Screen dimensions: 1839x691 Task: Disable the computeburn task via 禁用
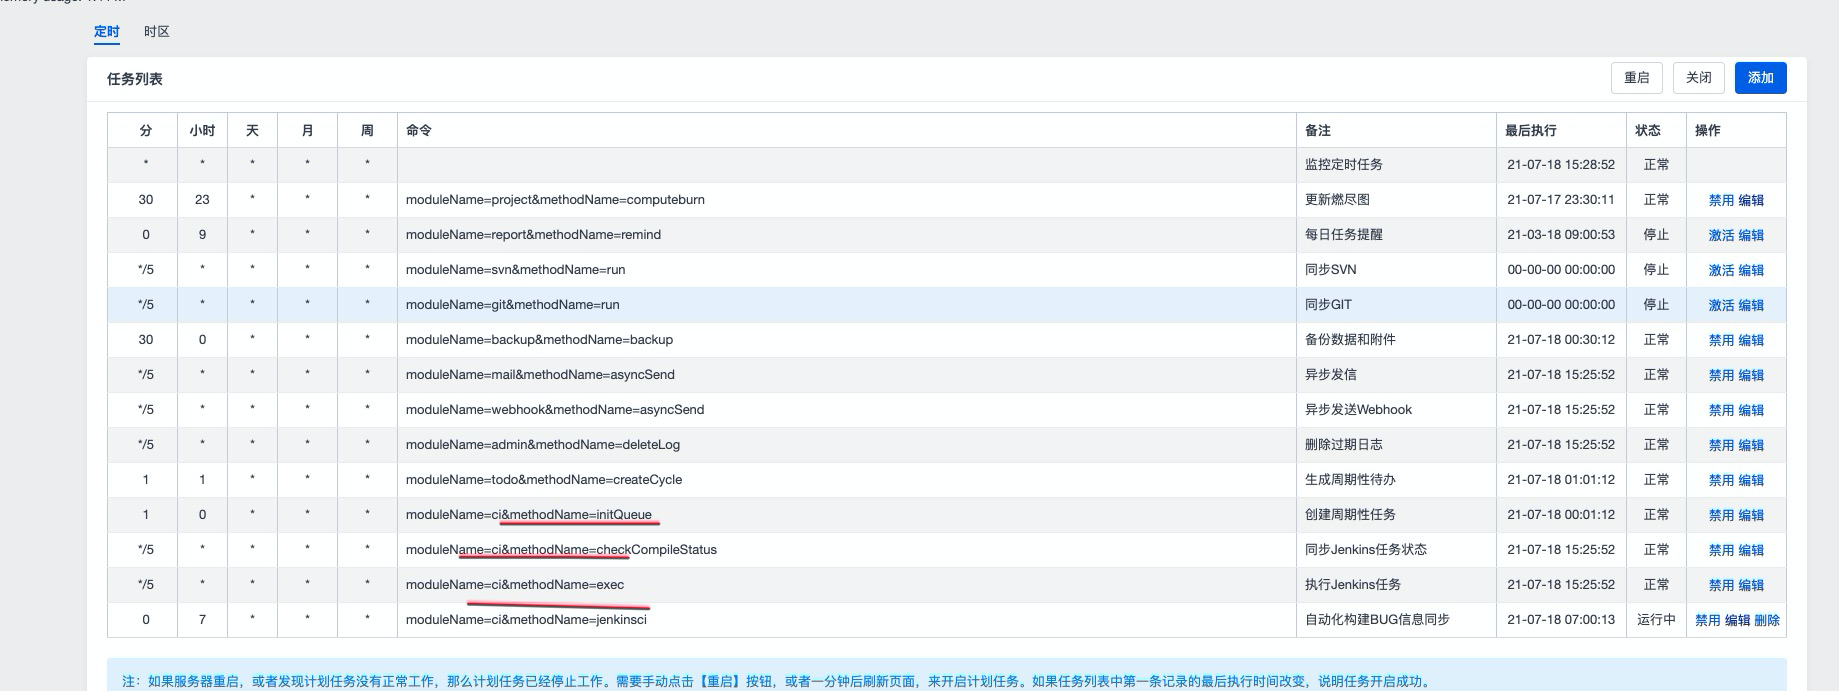[1721, 200]
